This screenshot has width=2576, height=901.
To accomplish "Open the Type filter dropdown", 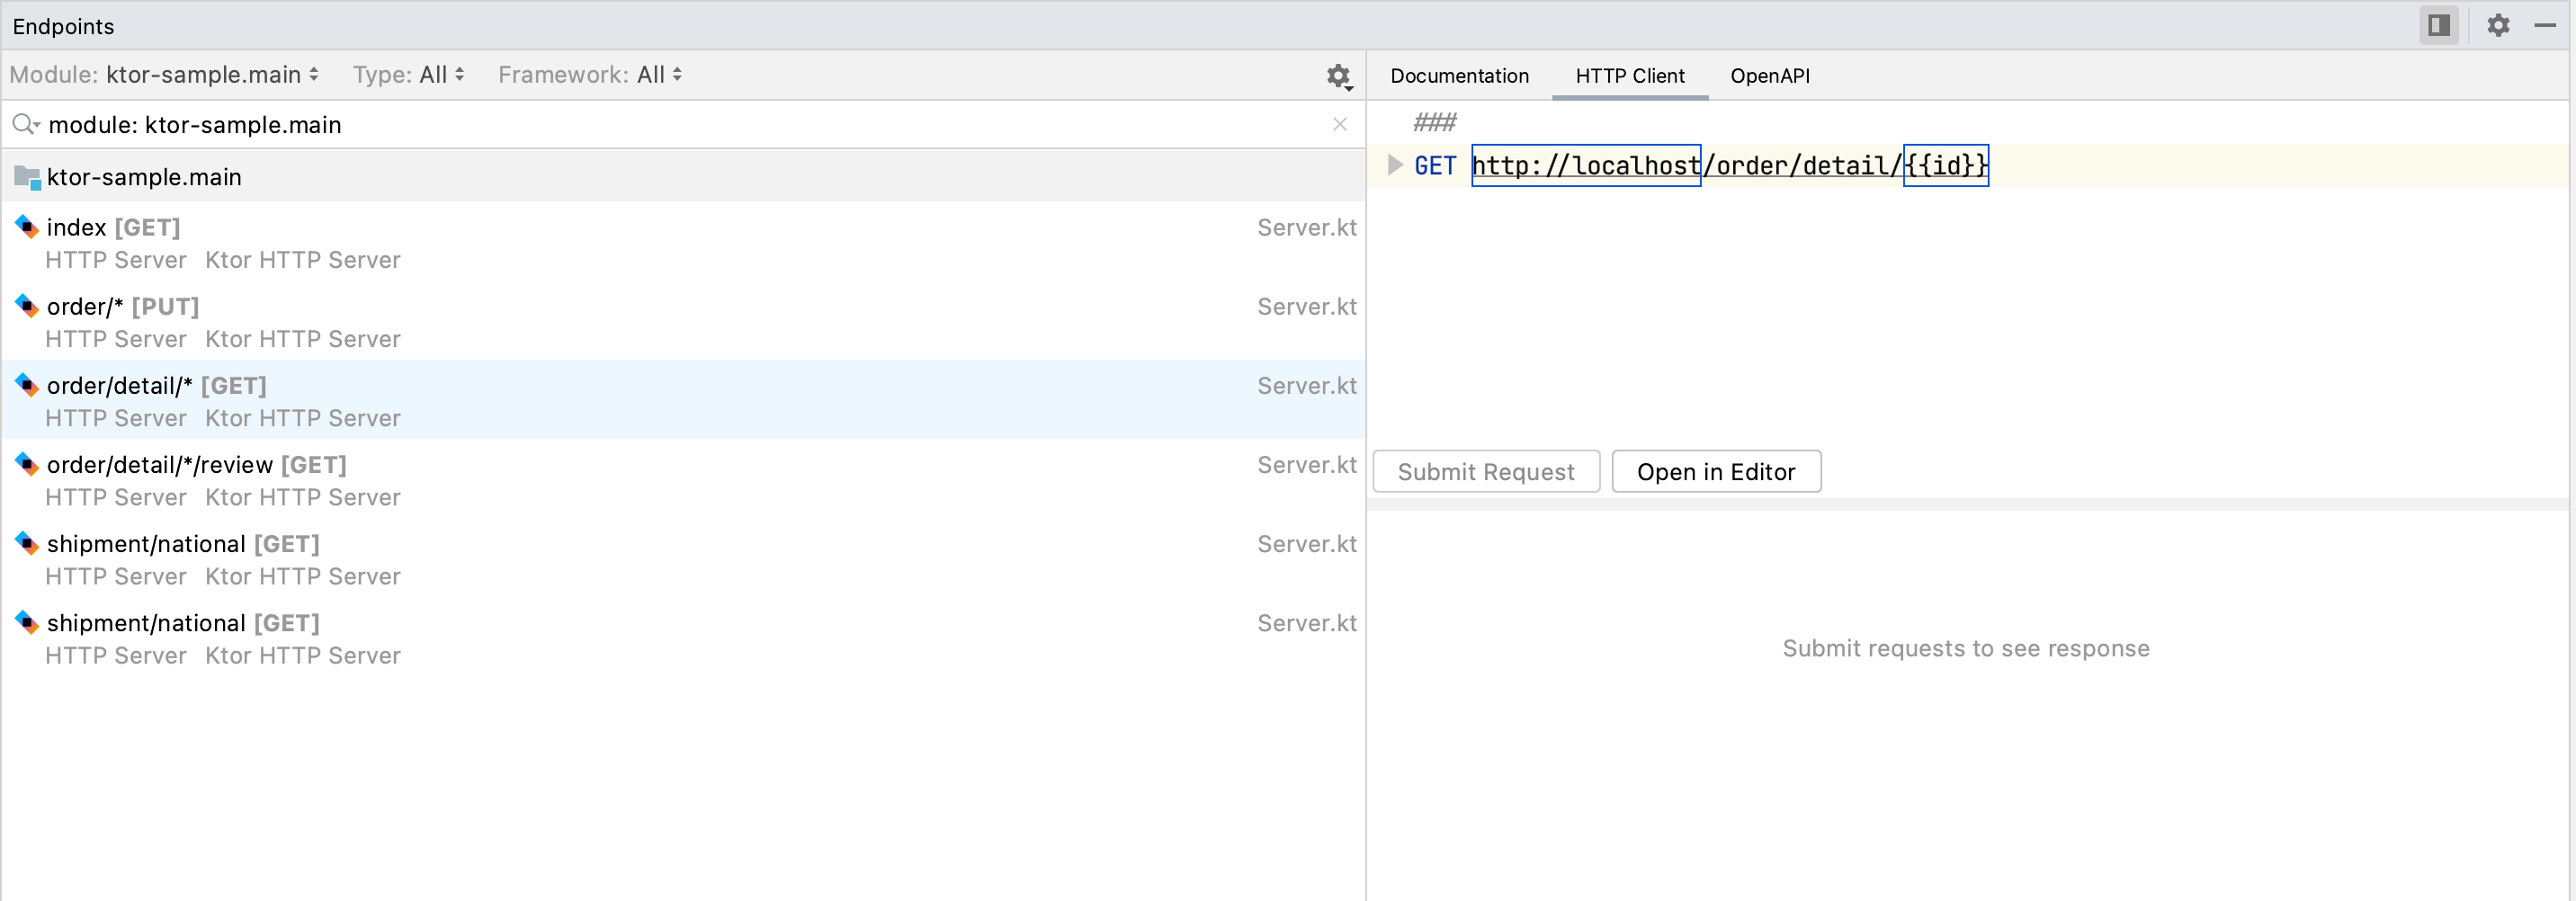I will pos(408,75).
